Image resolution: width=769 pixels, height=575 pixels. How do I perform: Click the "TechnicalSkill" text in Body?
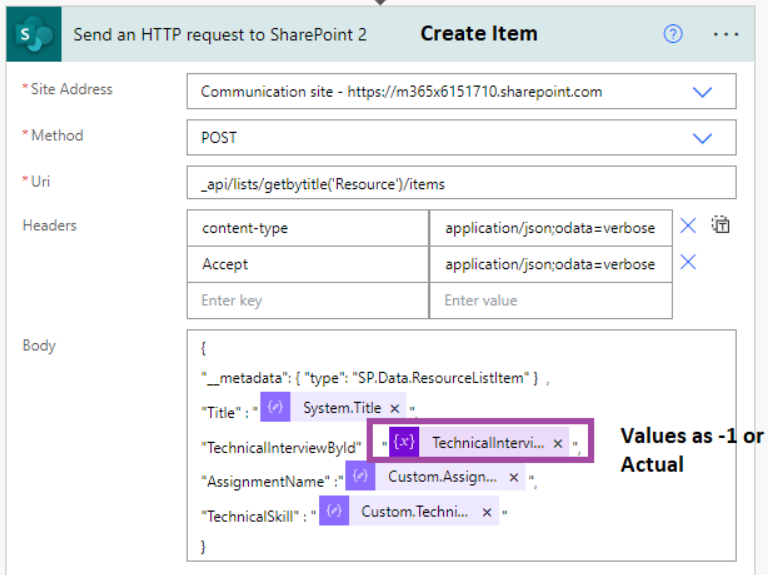tap(250, 517)
